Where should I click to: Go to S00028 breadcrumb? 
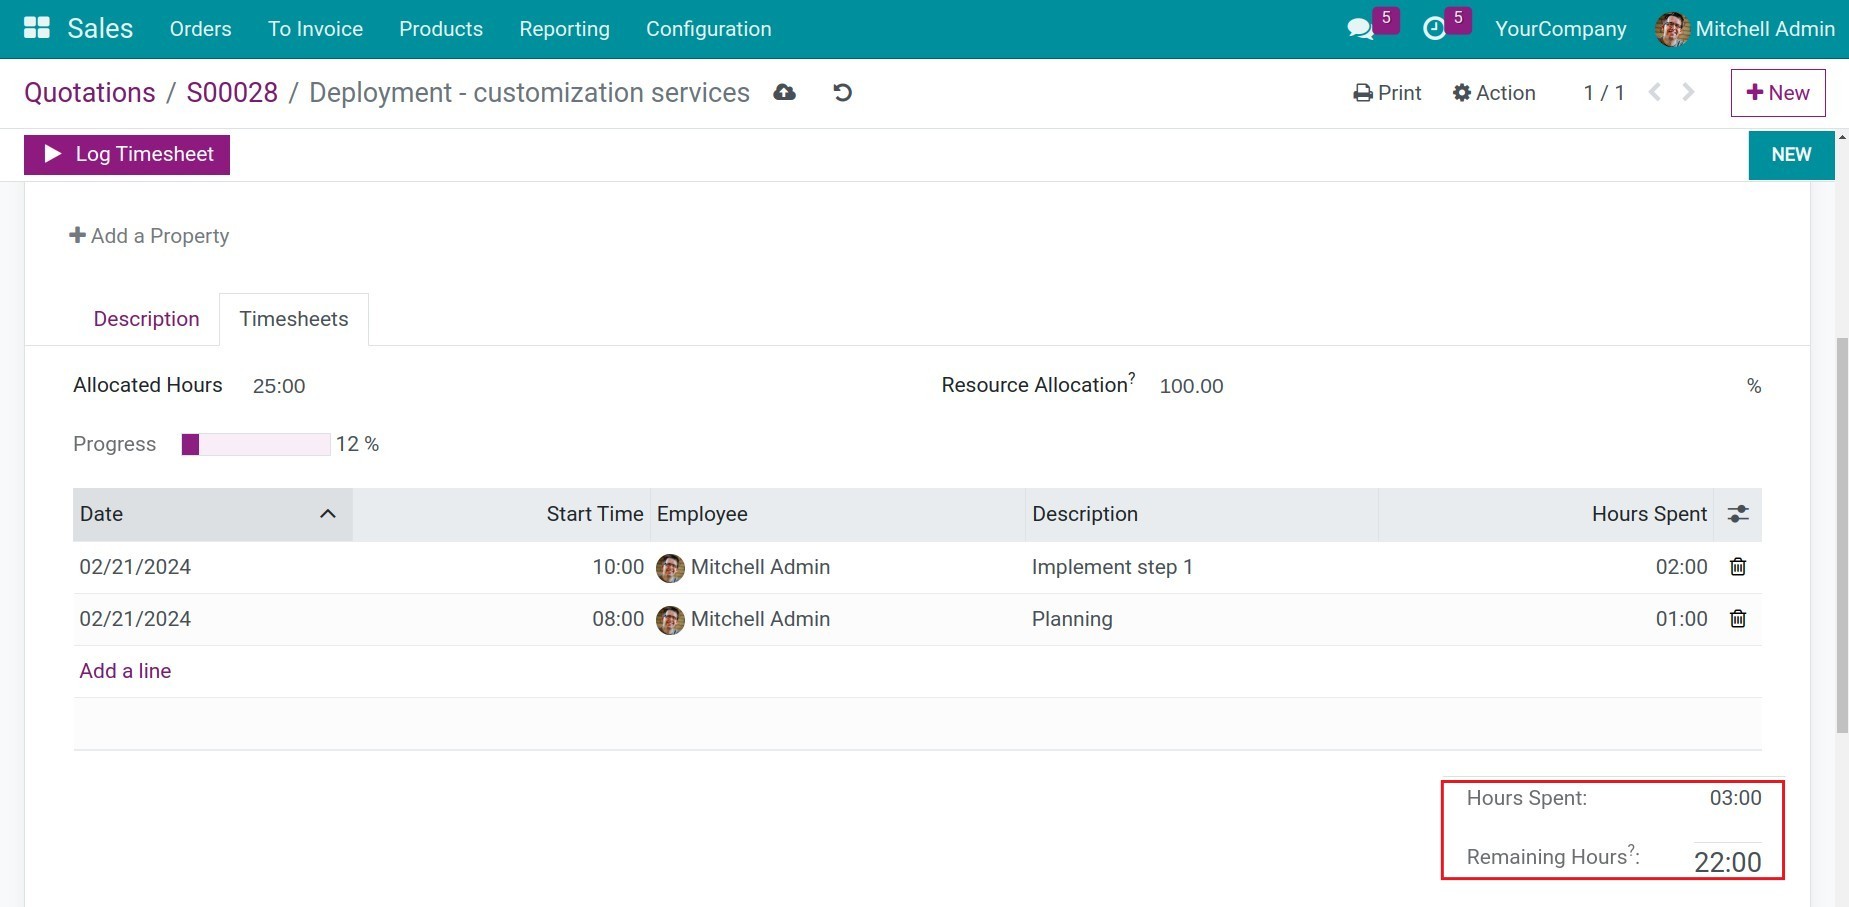pyautogui.click(x=232, y=93)
